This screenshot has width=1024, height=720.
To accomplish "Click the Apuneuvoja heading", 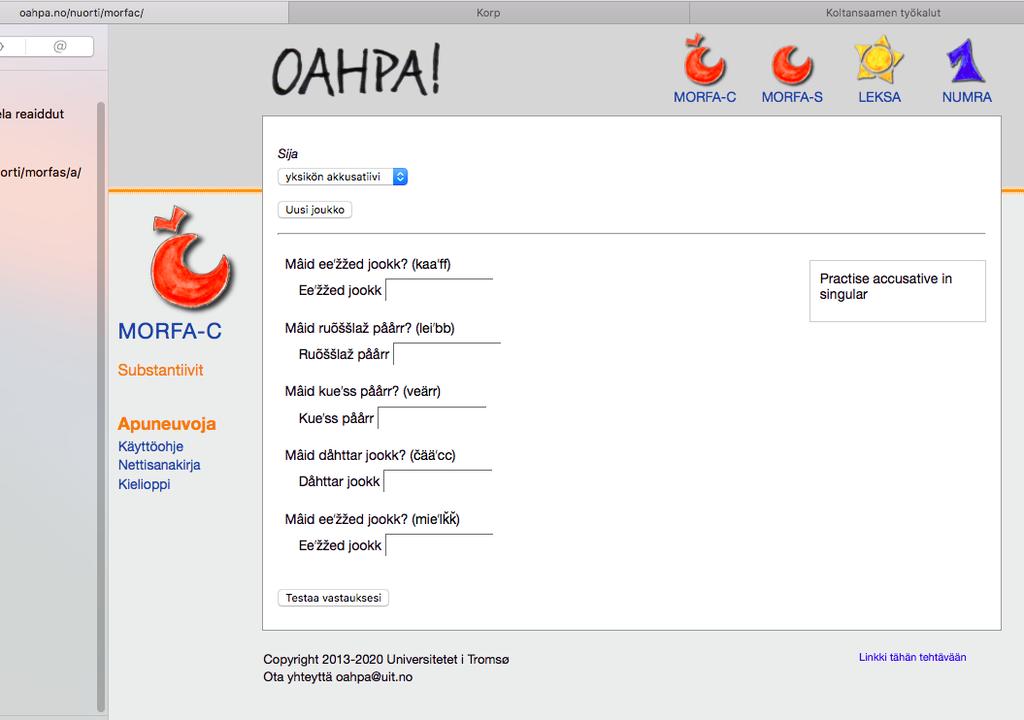I will coord(167,423).
